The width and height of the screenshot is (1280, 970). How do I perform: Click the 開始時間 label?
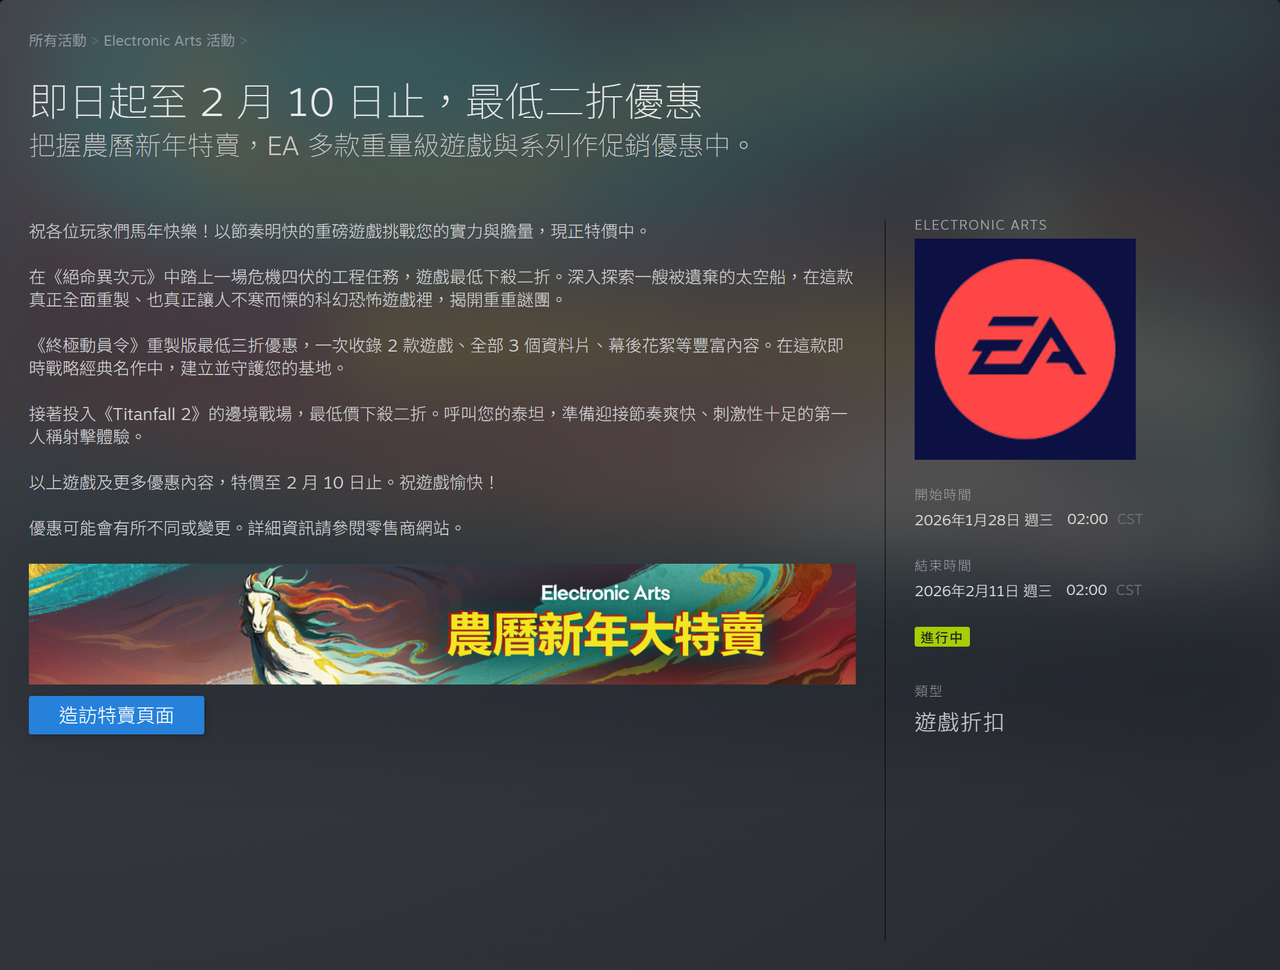click(943, 495)
